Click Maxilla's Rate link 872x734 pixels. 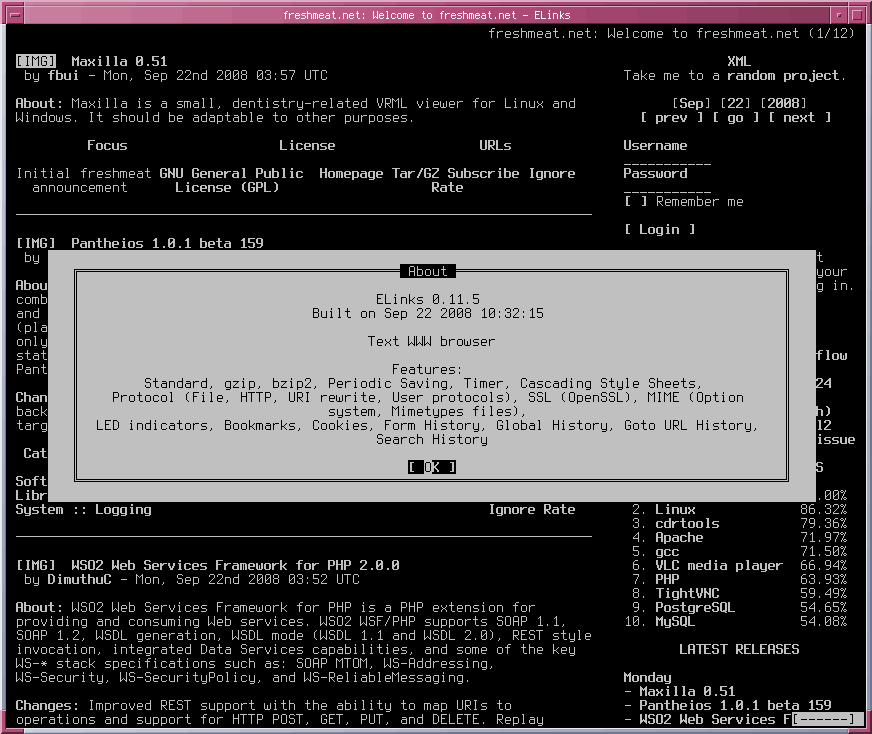coord(447,187)
